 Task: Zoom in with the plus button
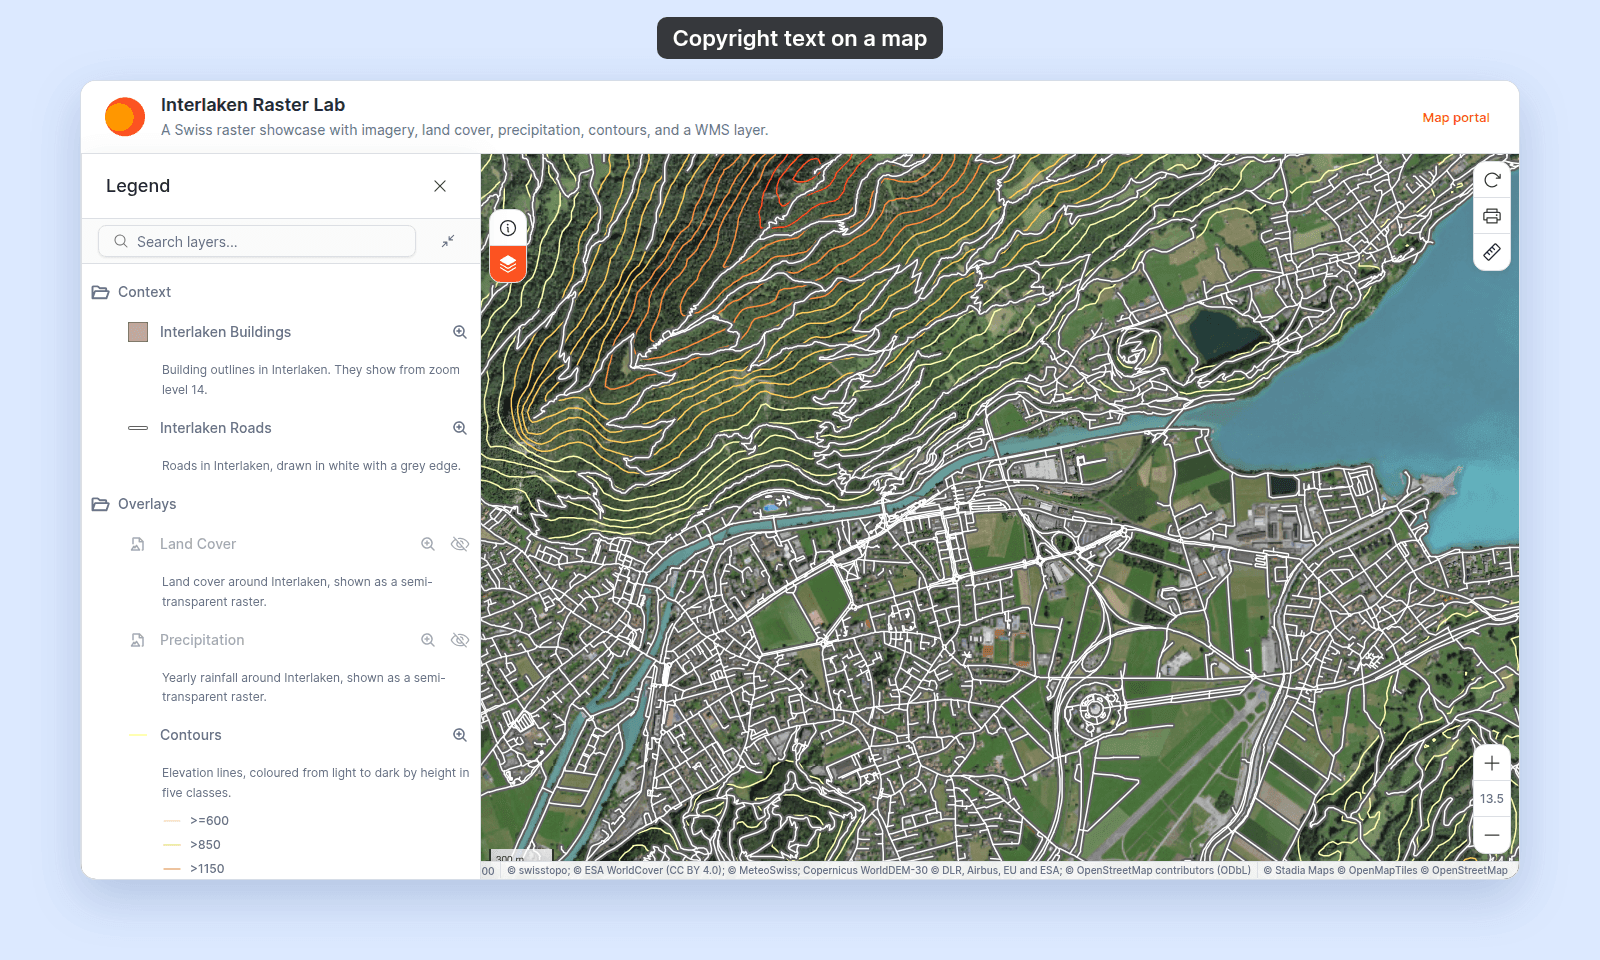[x=1492, y=763]
